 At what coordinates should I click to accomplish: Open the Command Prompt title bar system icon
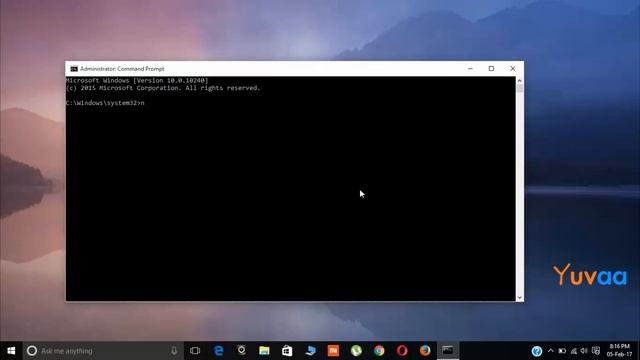click(74, 69)
